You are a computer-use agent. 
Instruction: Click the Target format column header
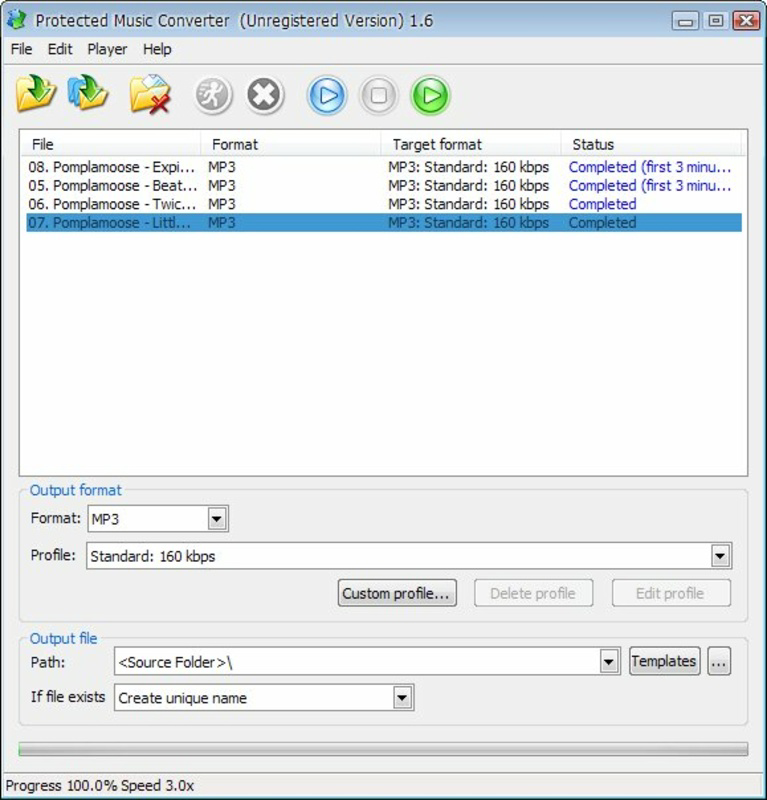(471, 144)
